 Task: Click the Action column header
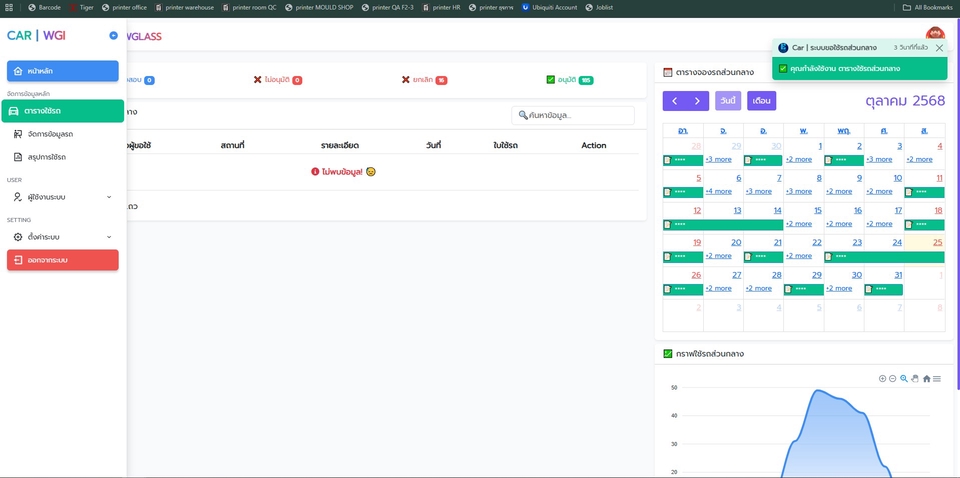pyautogui.click(x=593, y=146)
